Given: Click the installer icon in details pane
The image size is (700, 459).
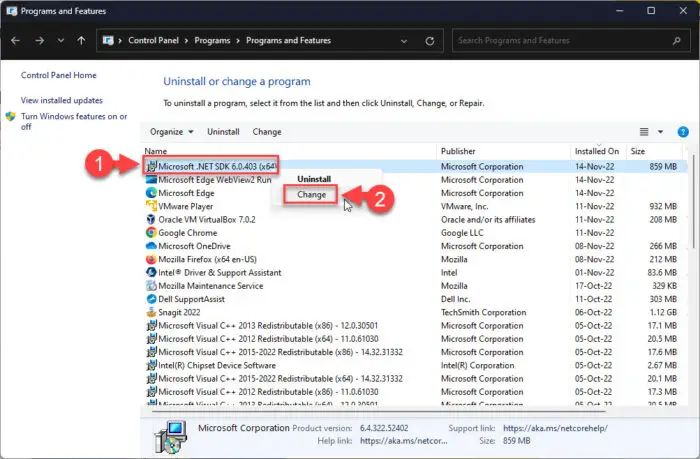Looking at the screenshot, I should 170,436.
